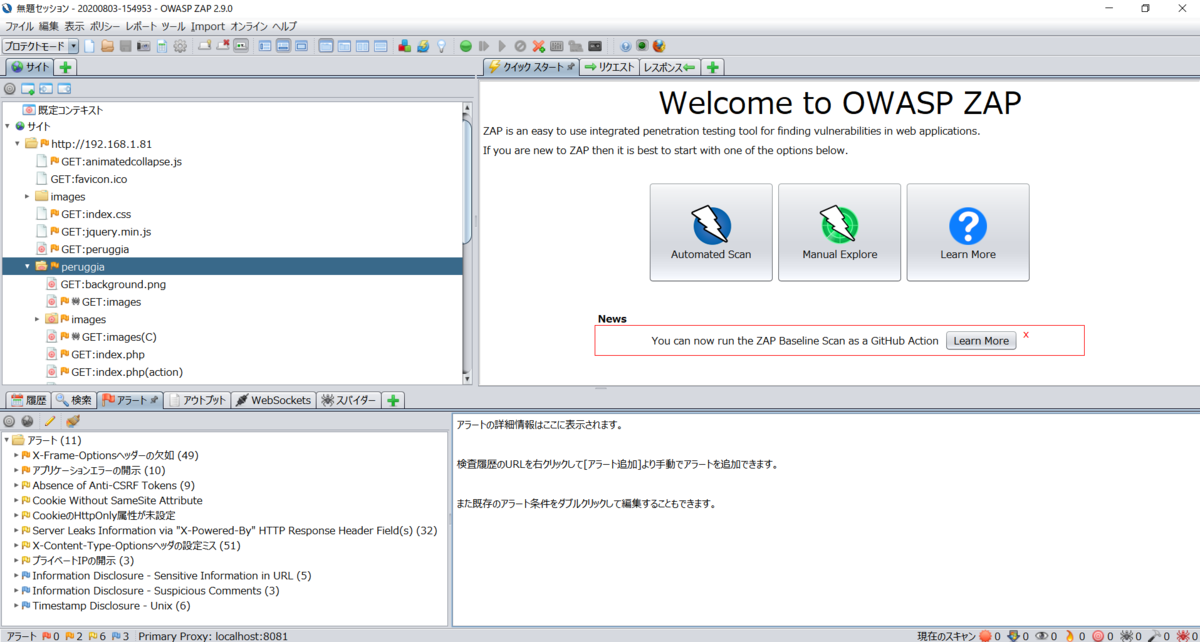1200x642 pixels.
Task: Click Learn More in the News box
Action: coord(981,340)
